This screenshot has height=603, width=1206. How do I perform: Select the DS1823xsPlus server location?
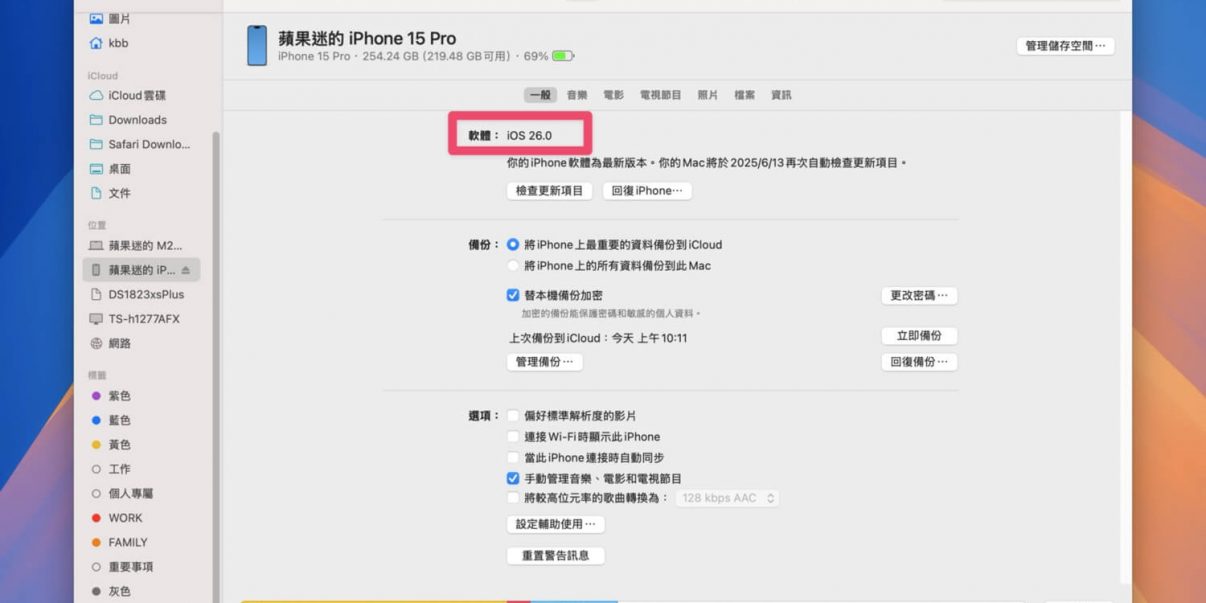(x=146, y=294)
